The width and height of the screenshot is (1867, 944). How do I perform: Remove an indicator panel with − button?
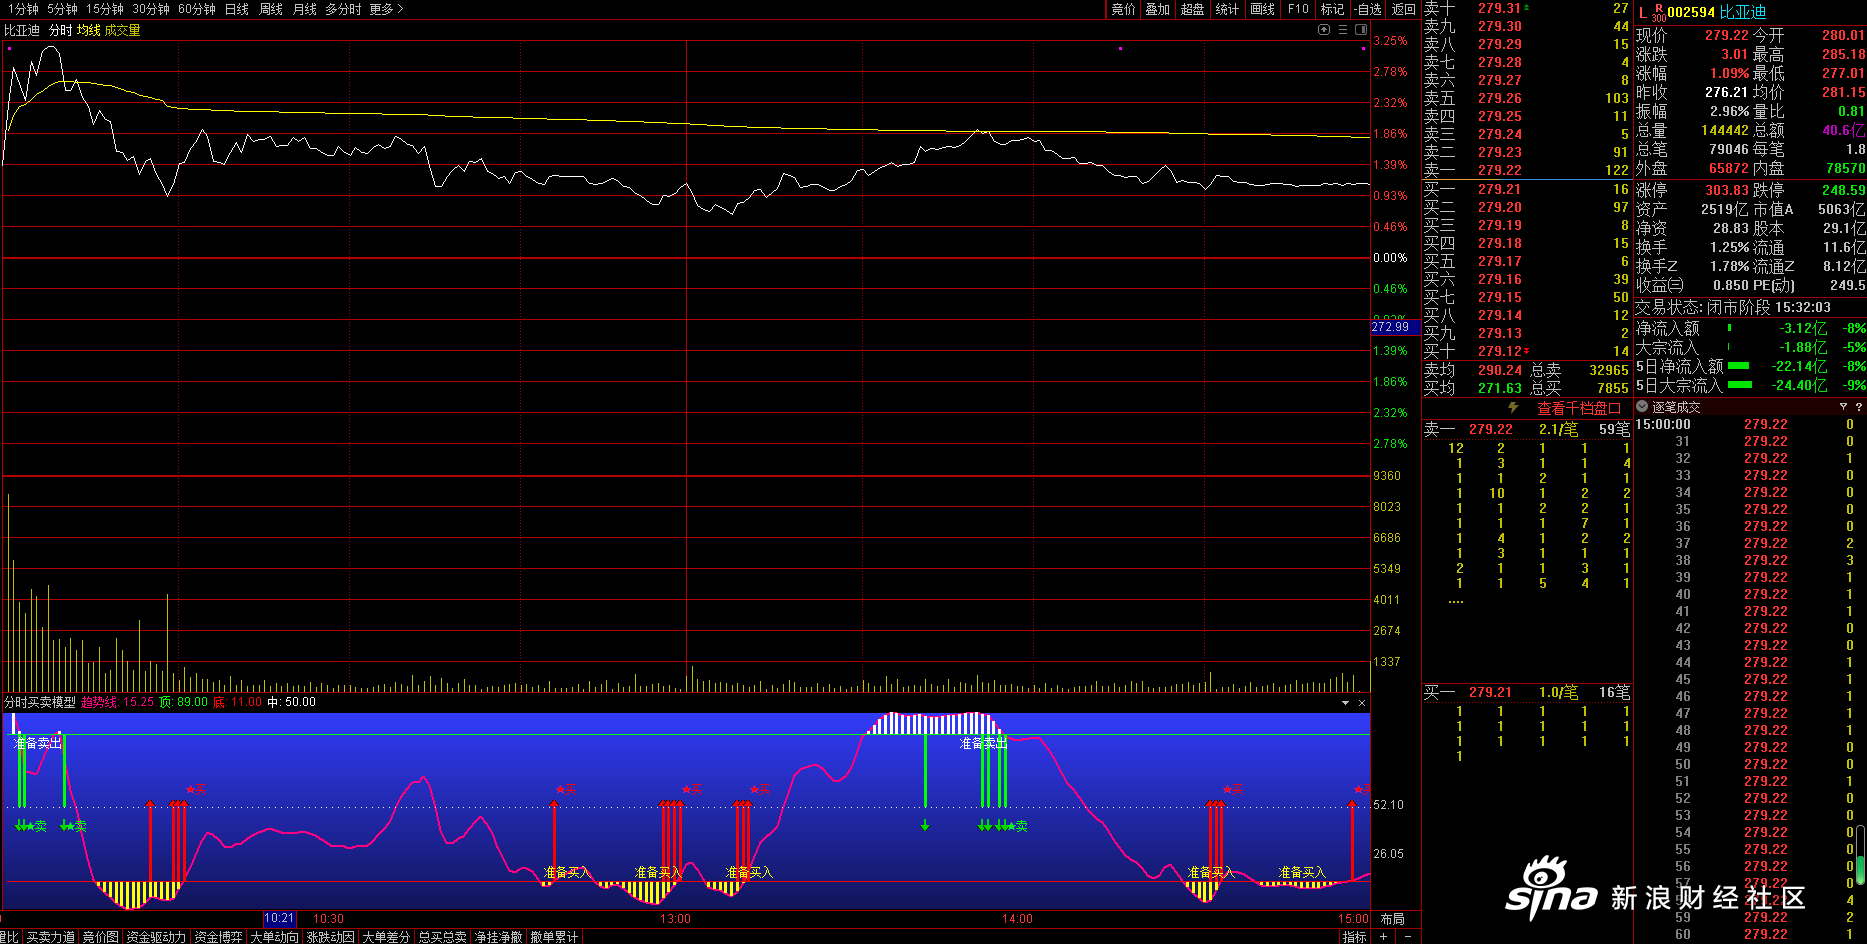1408,937
